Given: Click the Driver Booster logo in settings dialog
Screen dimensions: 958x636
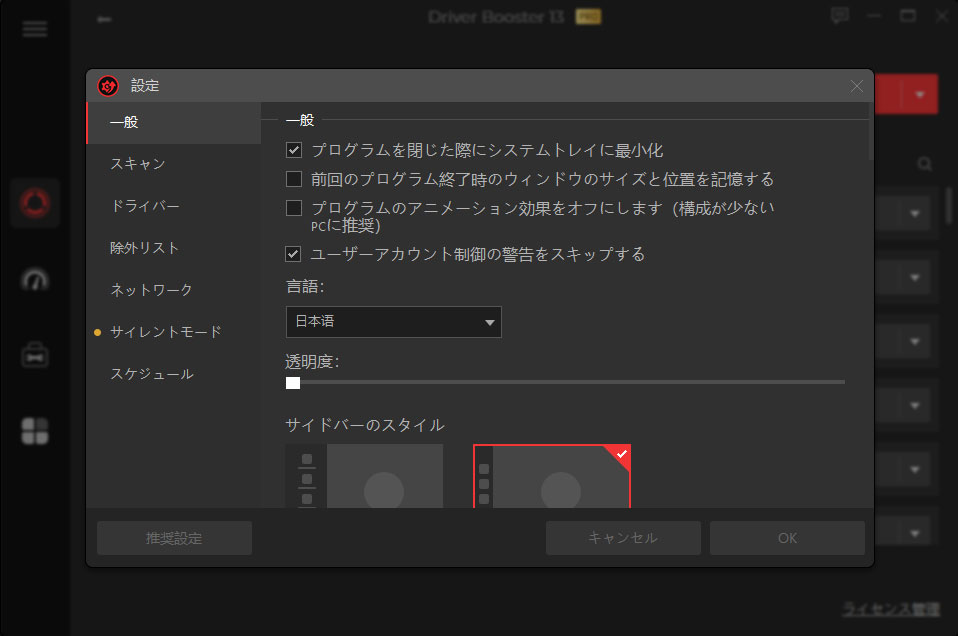Looking at the screenshot, I should pos(108,86).
